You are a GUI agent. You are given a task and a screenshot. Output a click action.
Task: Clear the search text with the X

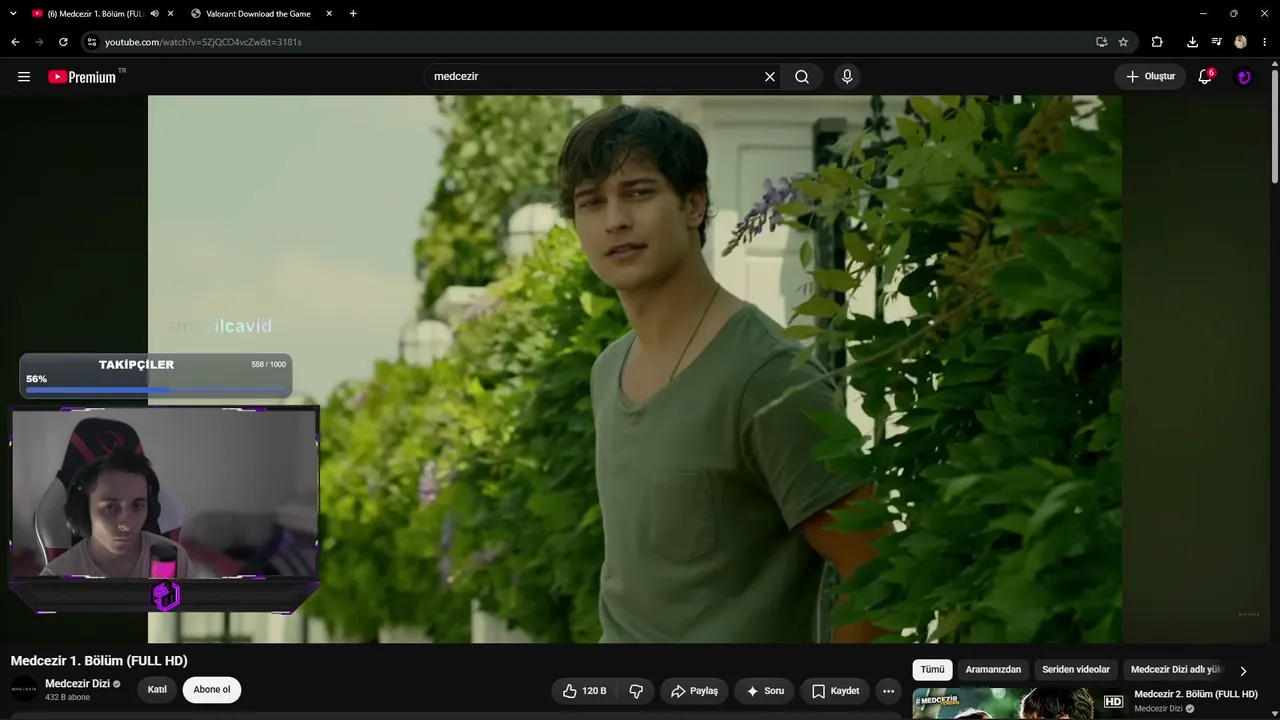(770, 77)
